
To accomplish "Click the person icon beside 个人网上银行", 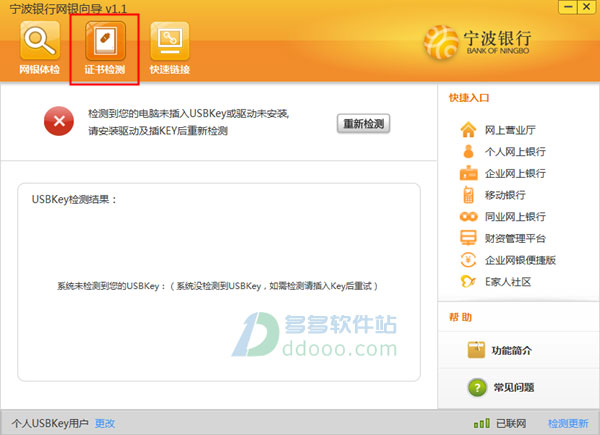I will pyautogui.click(x=468, y=152).
